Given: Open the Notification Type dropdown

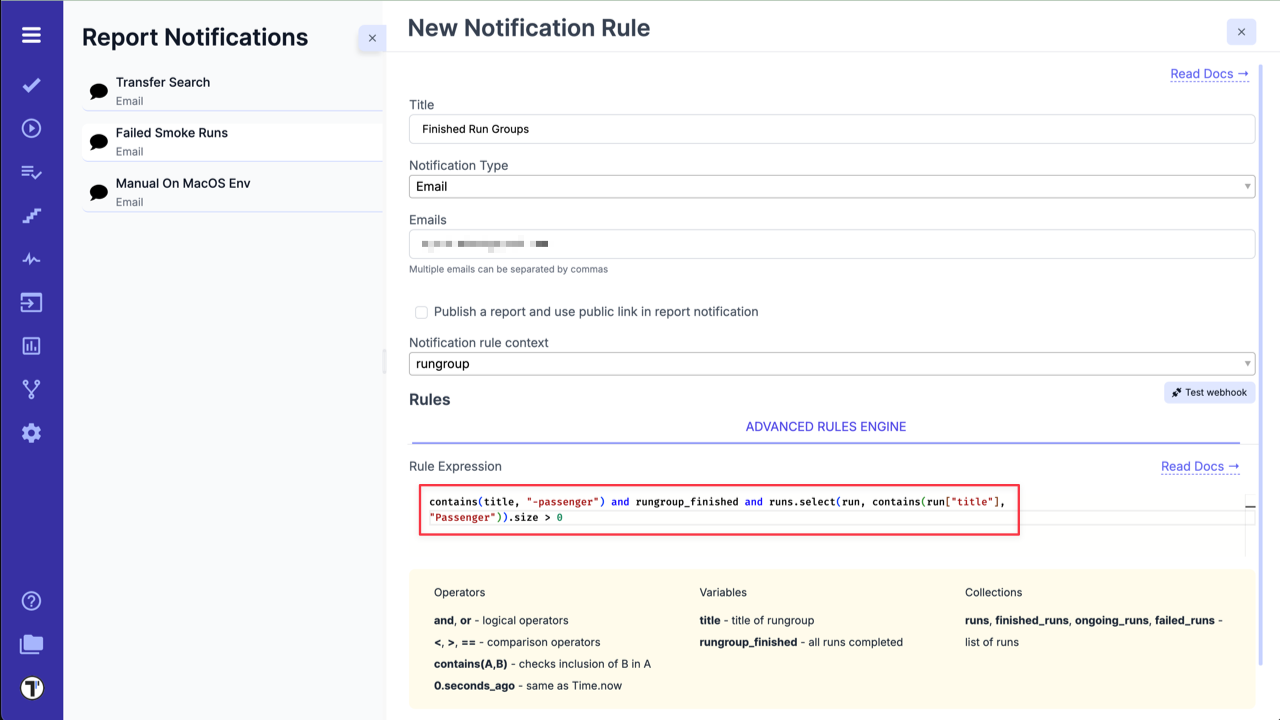Looking at the screenshot, I should tap(830, 186).
